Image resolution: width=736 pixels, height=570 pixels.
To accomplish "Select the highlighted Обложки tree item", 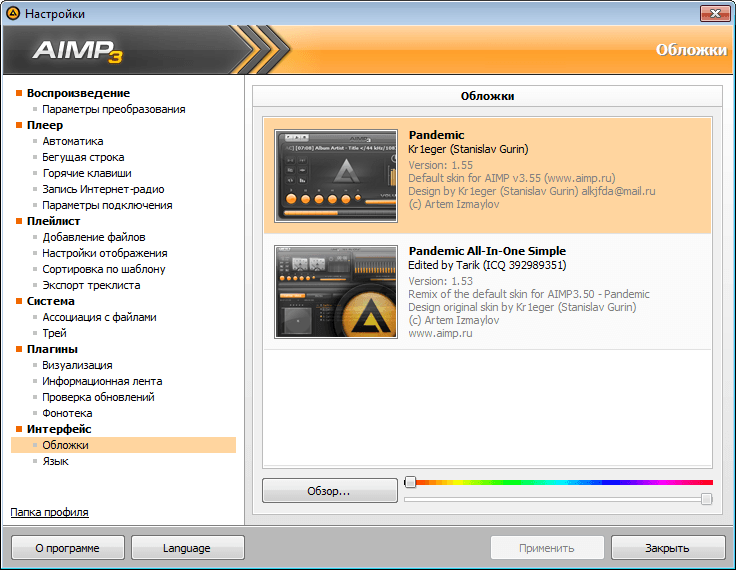I will [x=123, y=445].
